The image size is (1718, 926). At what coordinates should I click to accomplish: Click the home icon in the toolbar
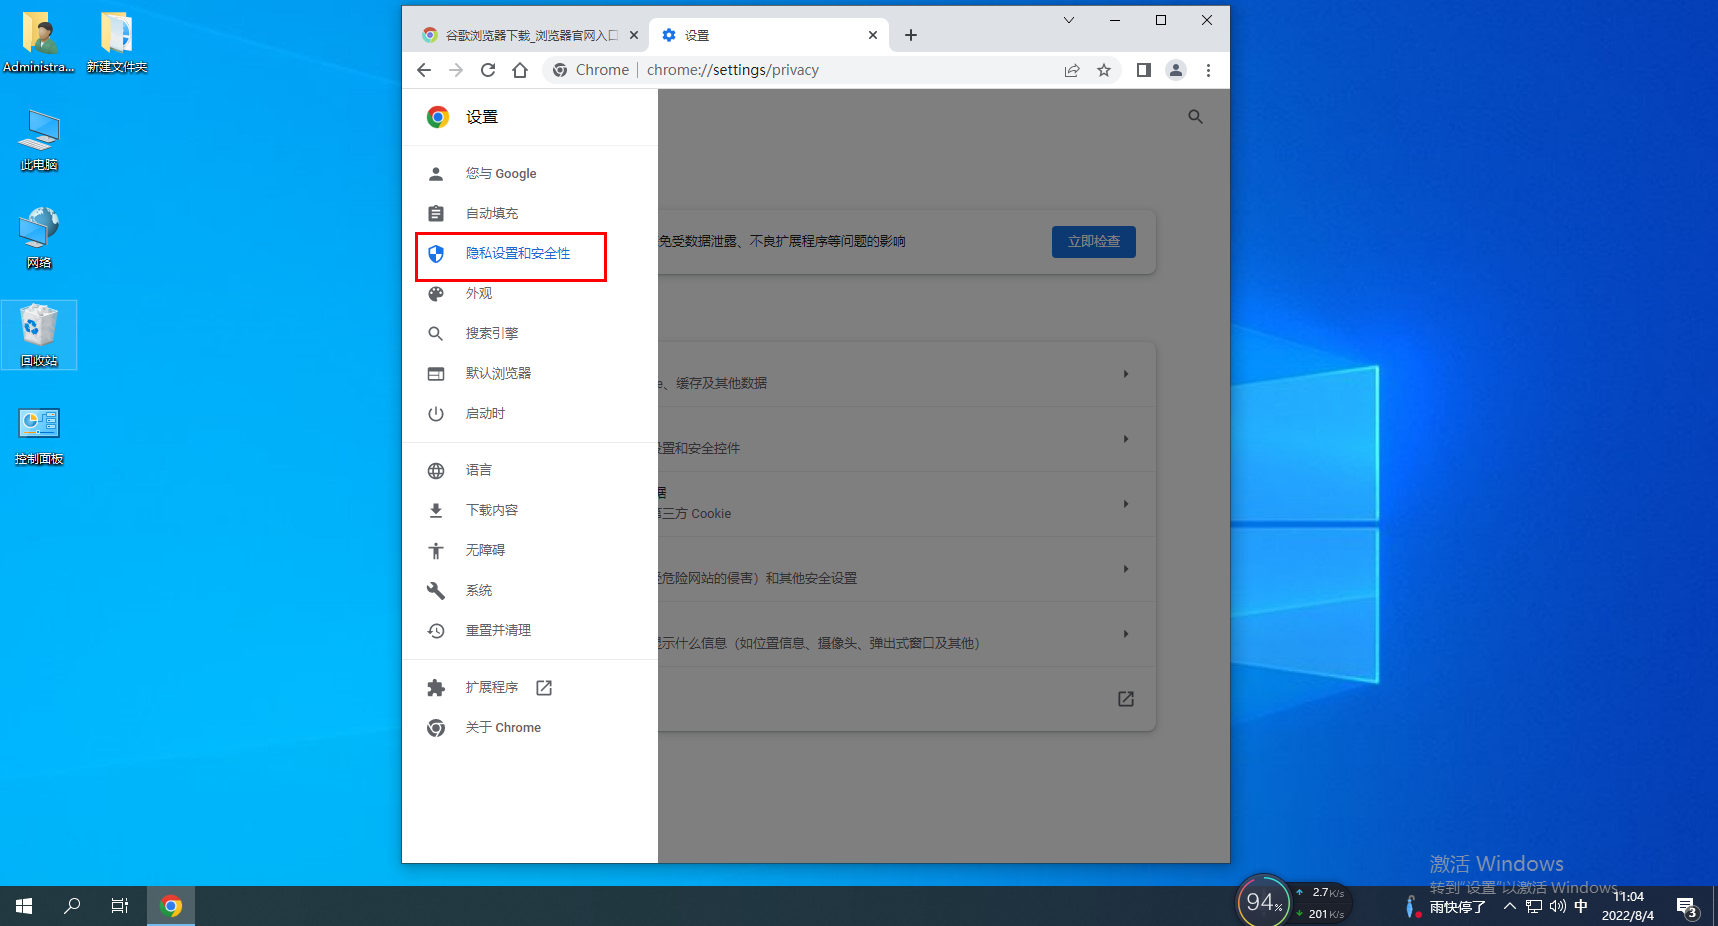pos(520,70)
